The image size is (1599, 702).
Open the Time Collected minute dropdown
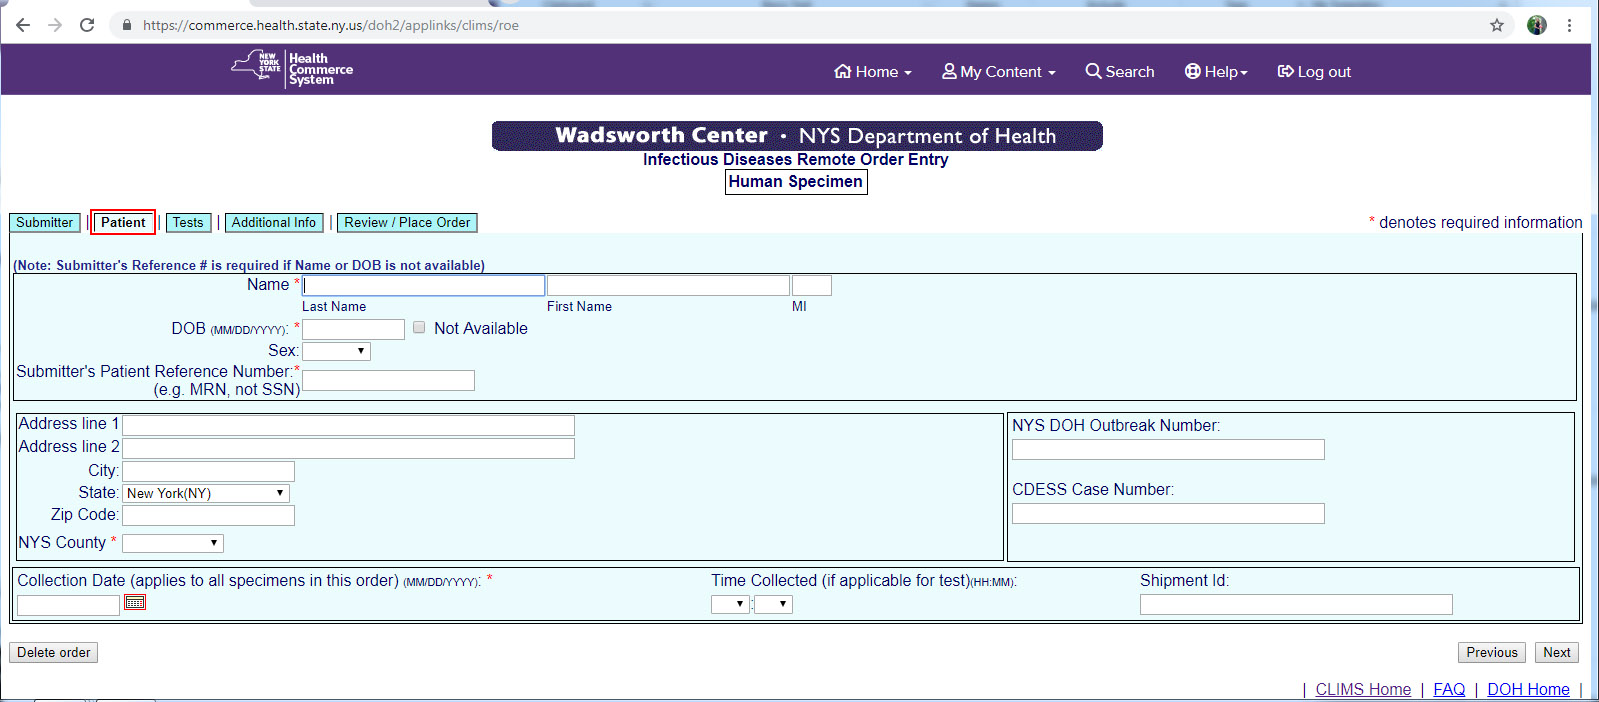click(x=773, y=604)
